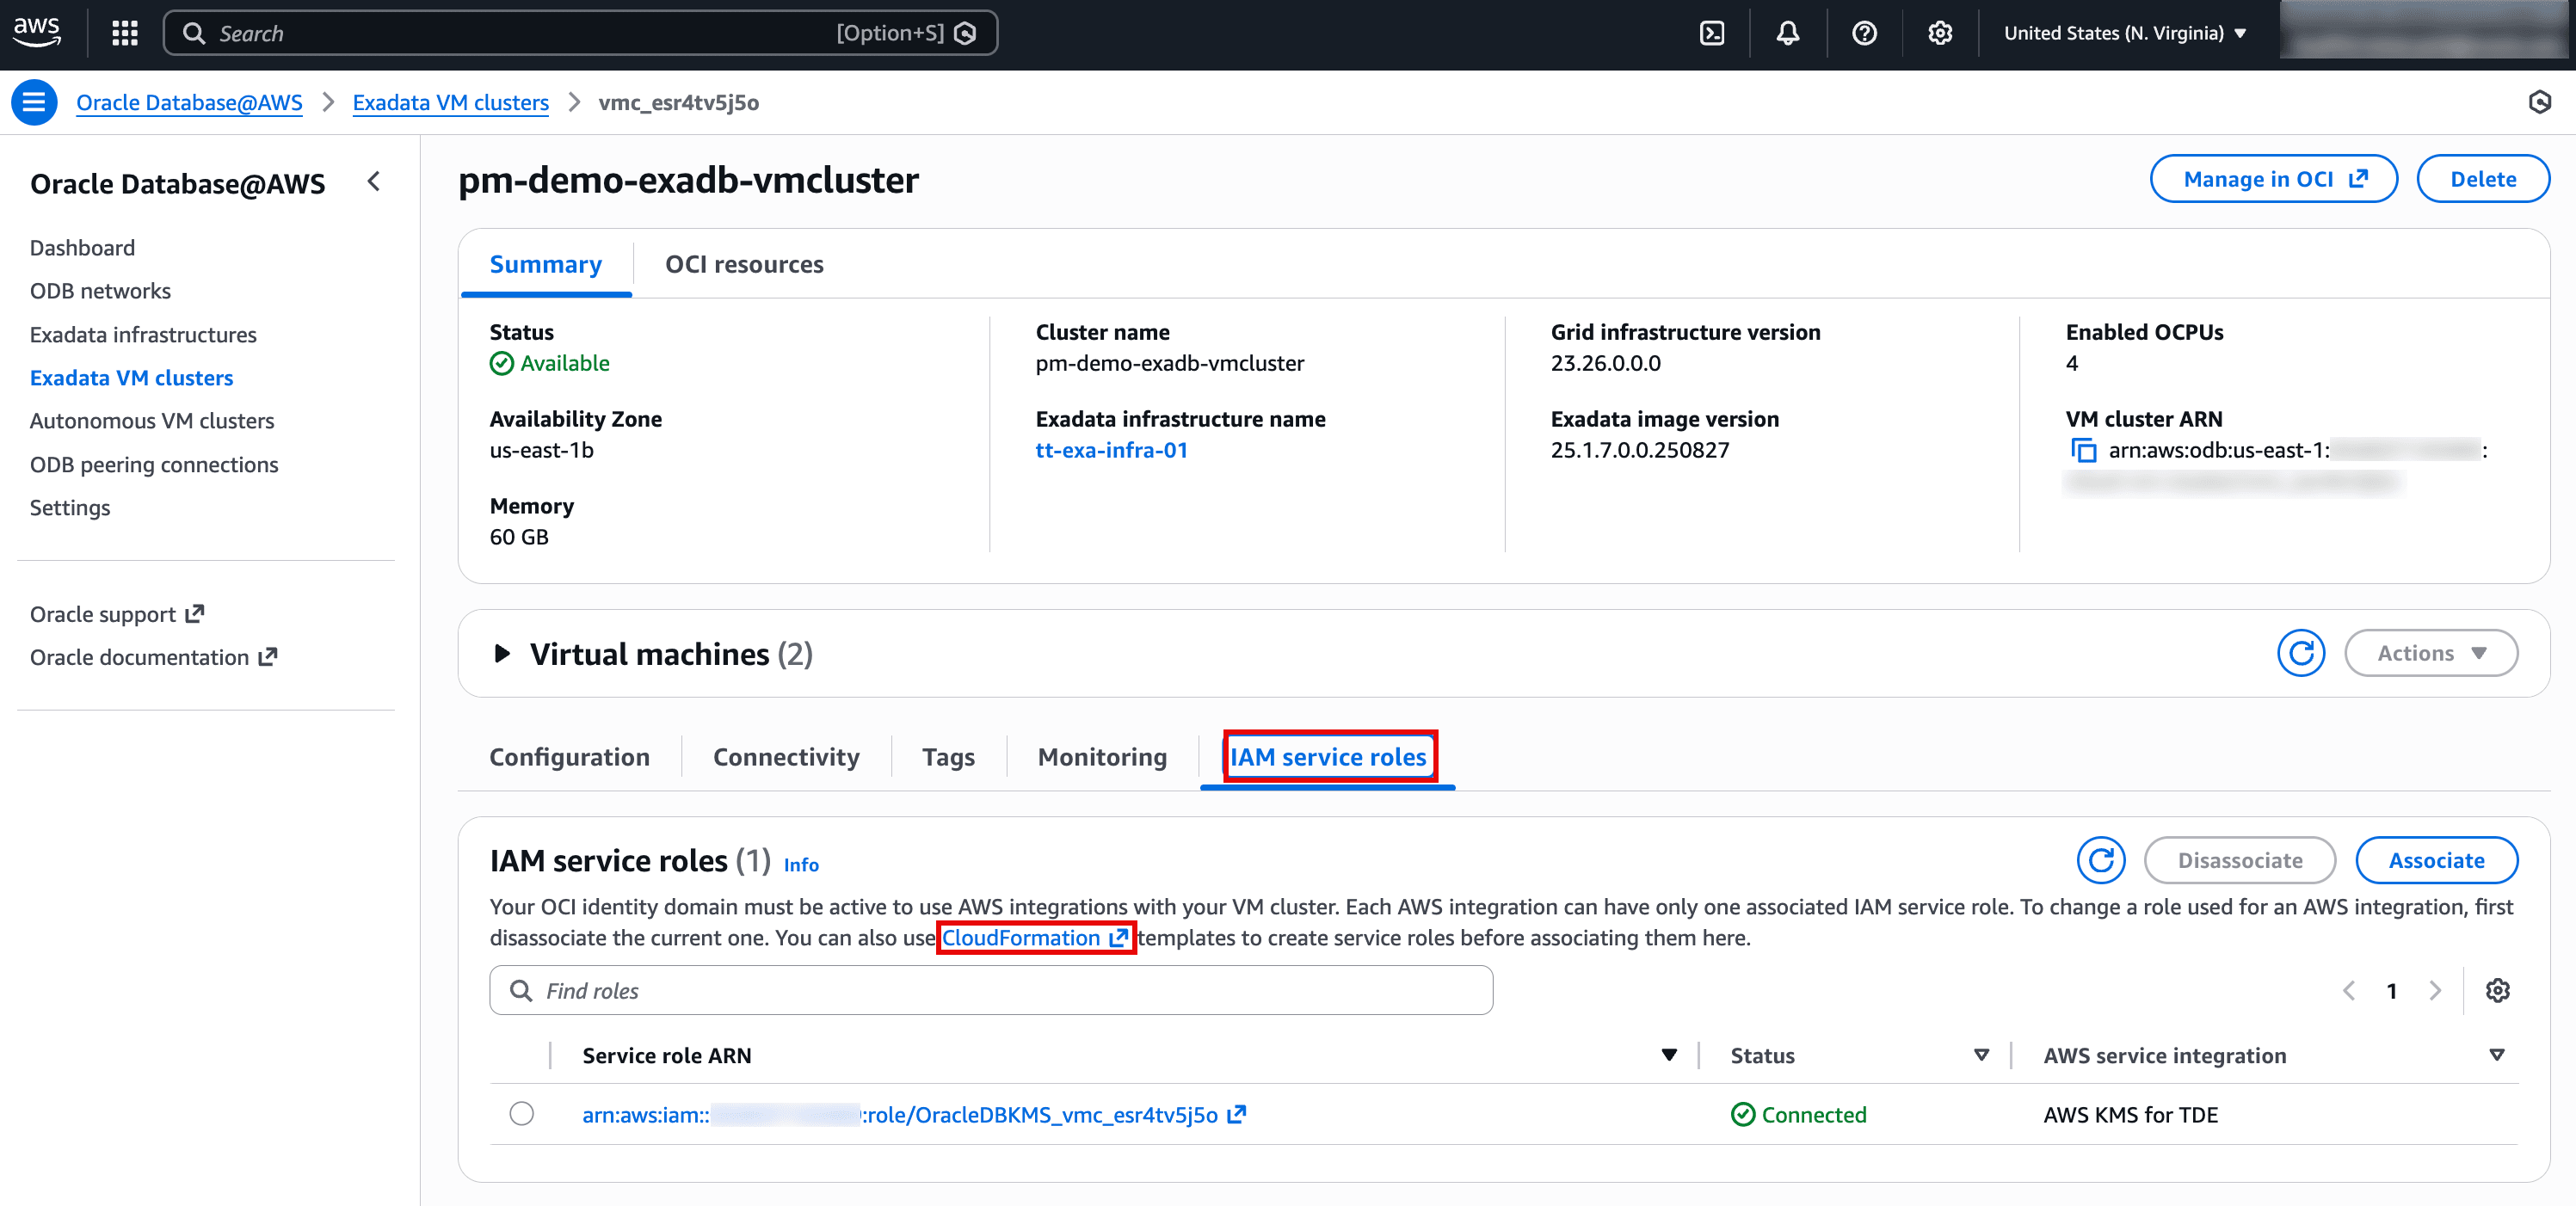
Task: Click the hexagon icon below account bar
Action: (x=2540, y=102)
